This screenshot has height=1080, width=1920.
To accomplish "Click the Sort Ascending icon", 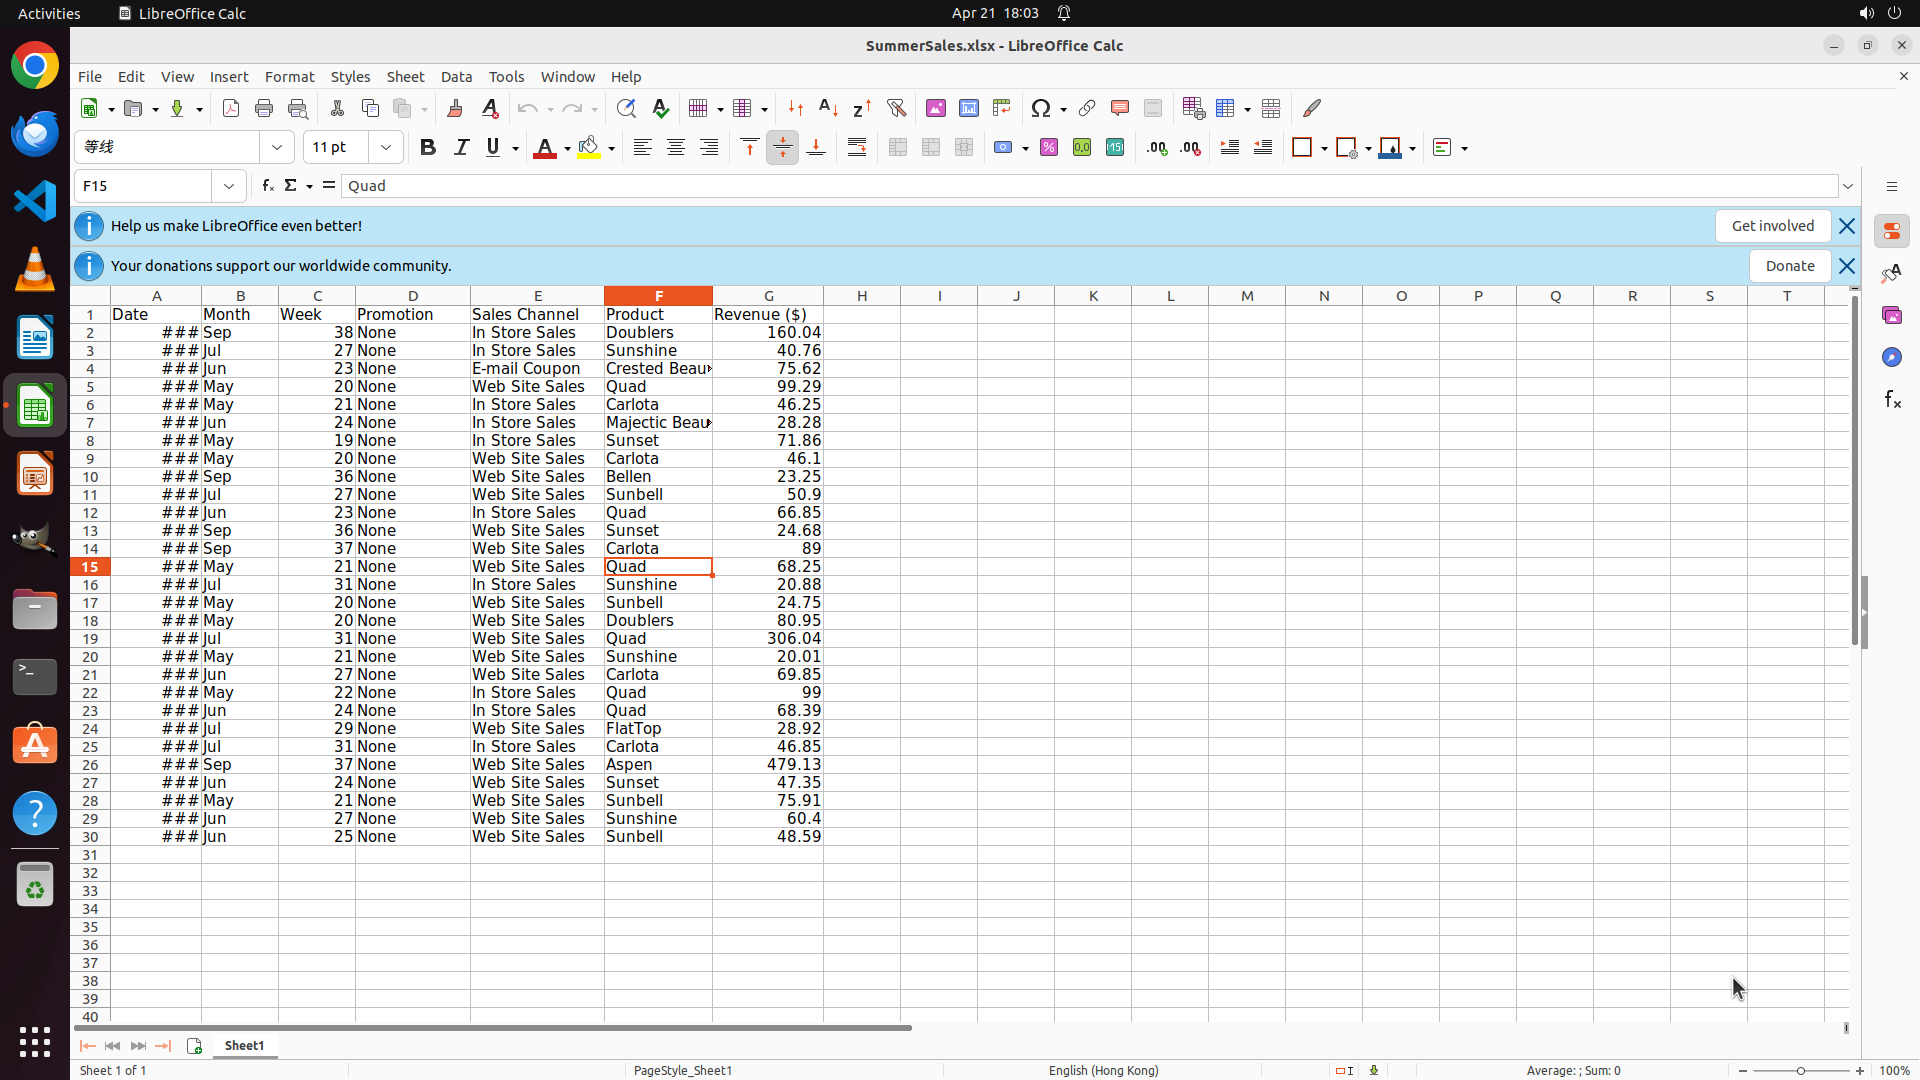I will (x=828, y=108).
